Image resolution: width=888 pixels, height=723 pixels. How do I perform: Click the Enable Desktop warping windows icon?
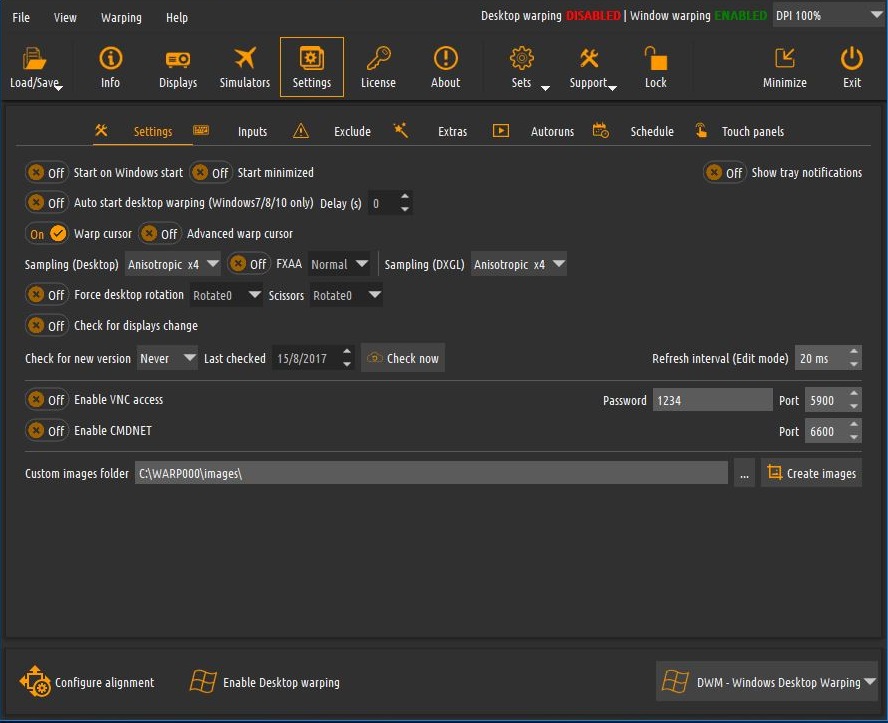(203, 682)
